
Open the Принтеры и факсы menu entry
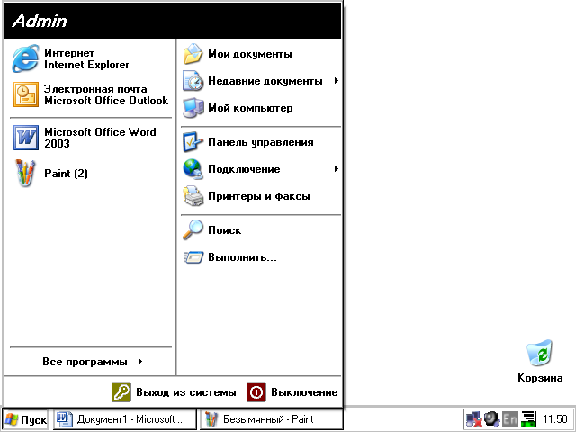point(262,196)
